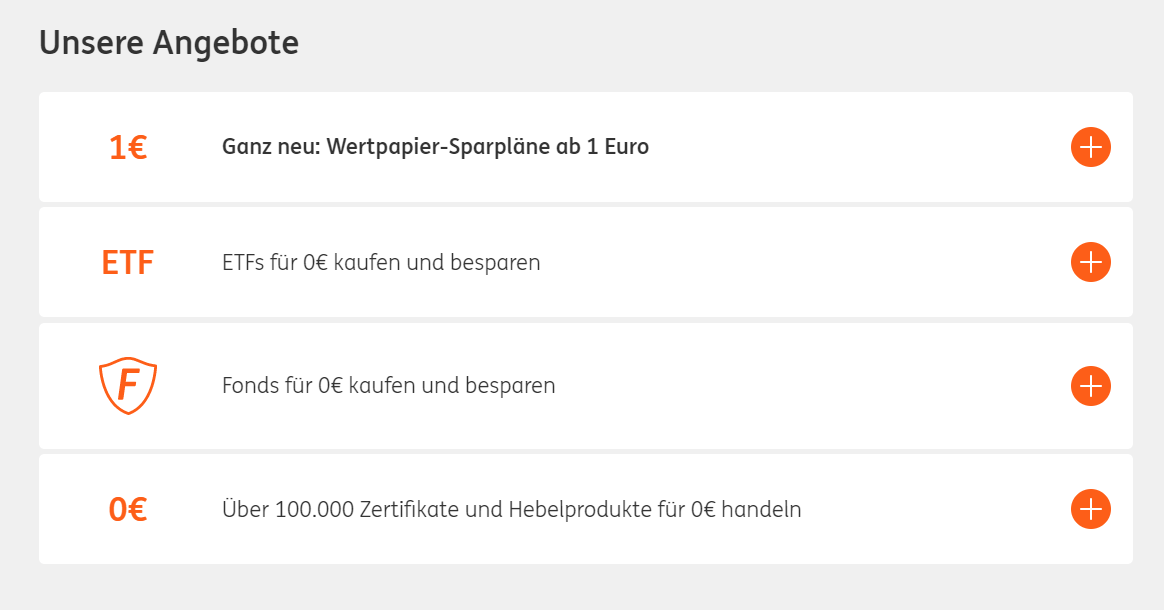Expand the ETFs offer using its plus button
This screenshot has width=1164, height=610.
point(1090,262)
